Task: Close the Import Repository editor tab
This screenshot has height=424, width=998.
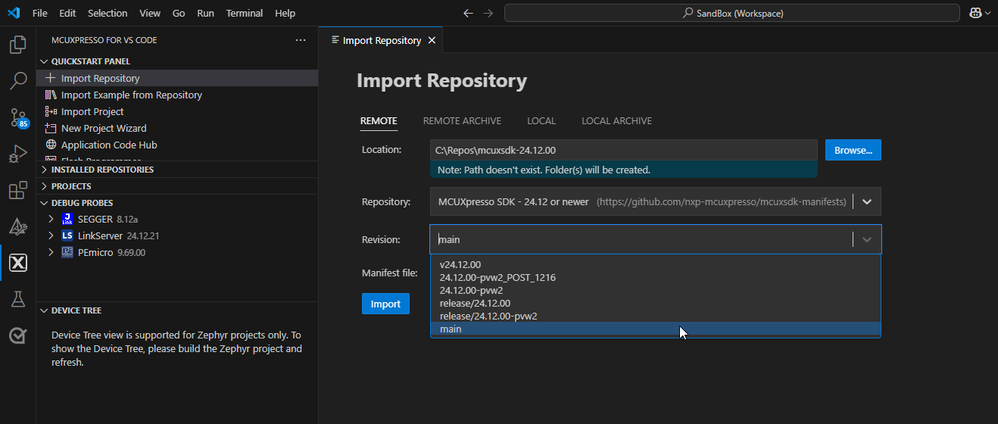Action: (x=432, y=41)
